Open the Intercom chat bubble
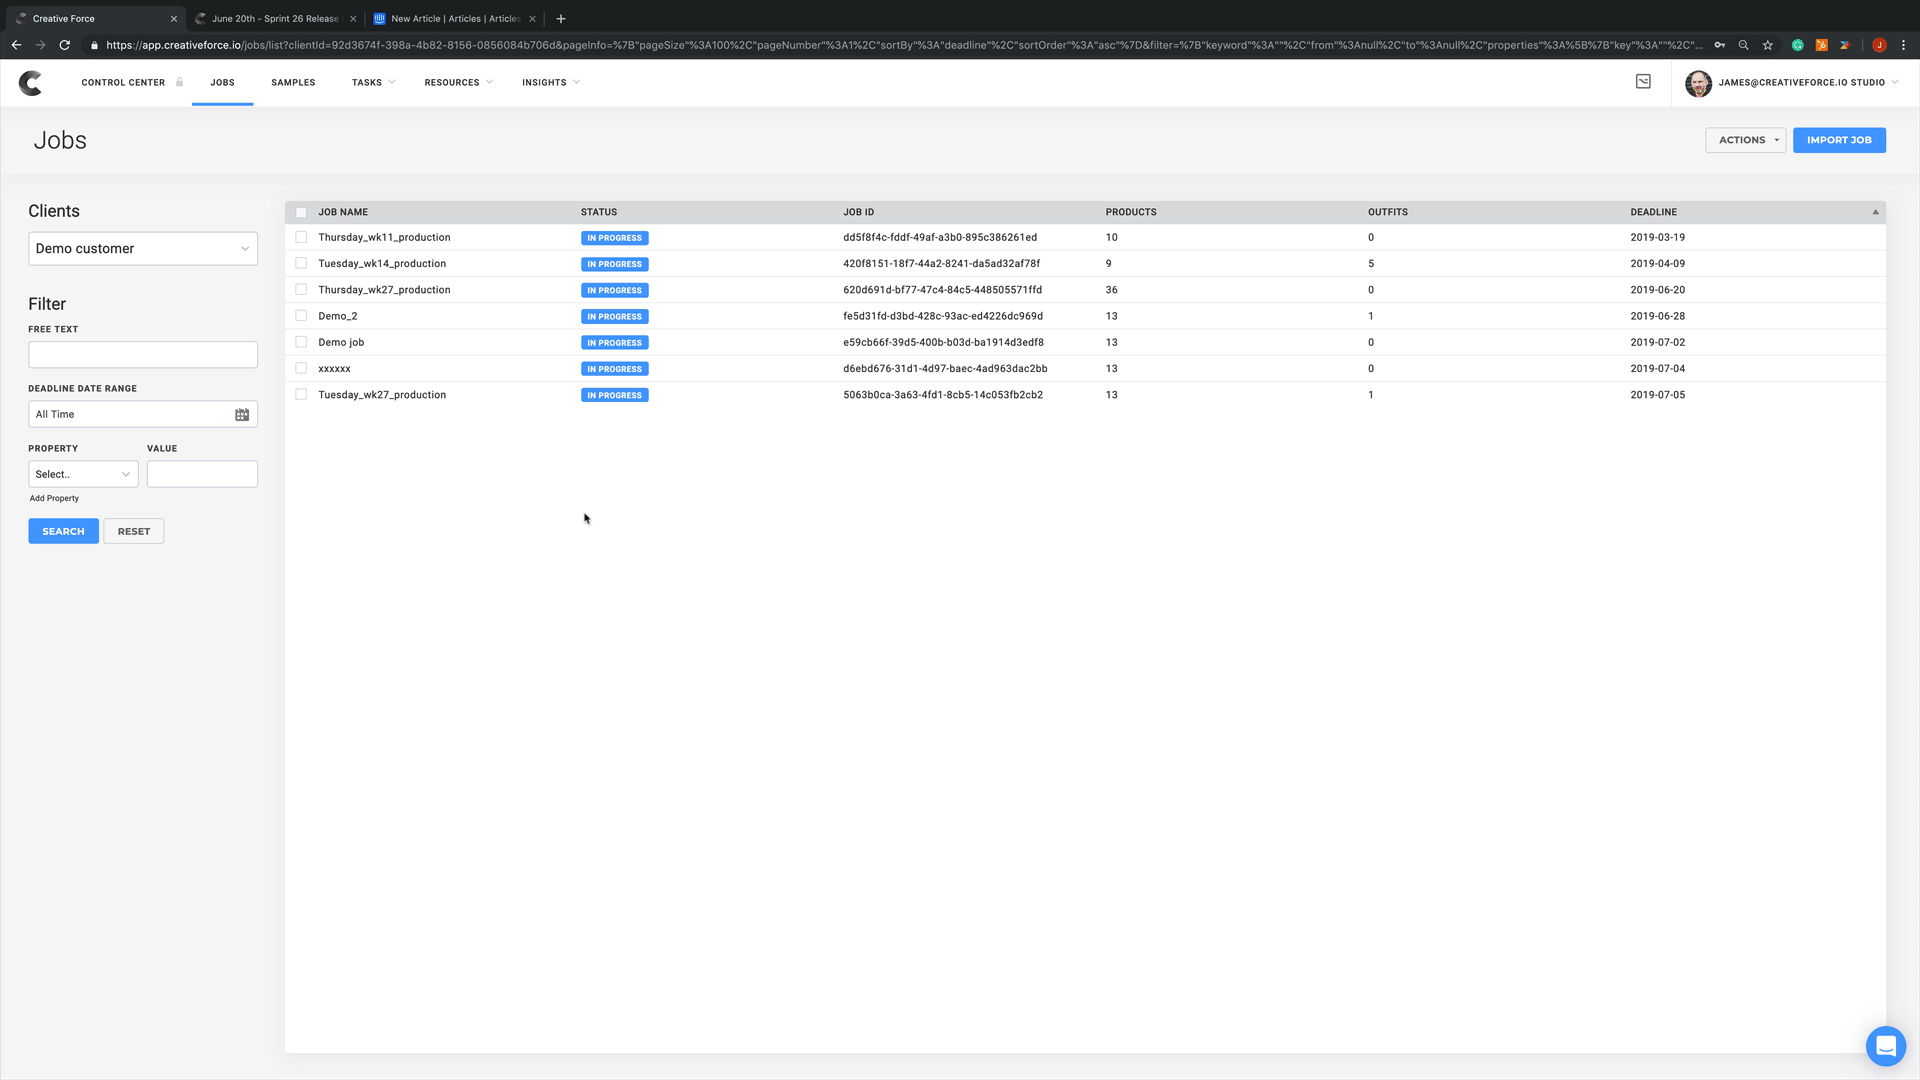1920x1080 pixels. coord(1885,1046)
